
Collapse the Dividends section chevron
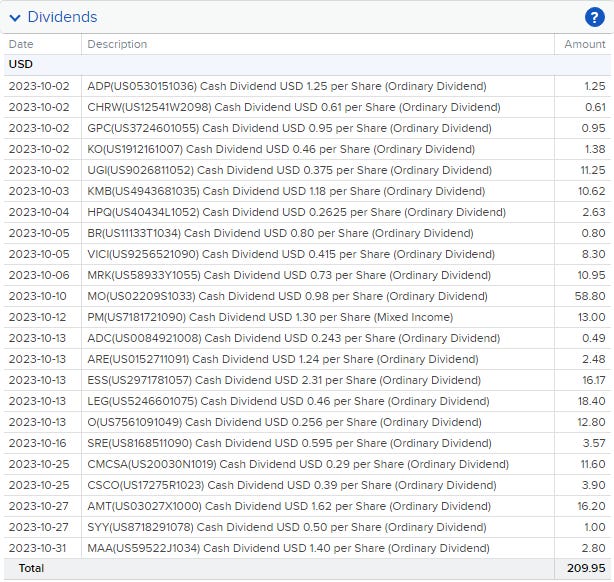tap(15, 18)
